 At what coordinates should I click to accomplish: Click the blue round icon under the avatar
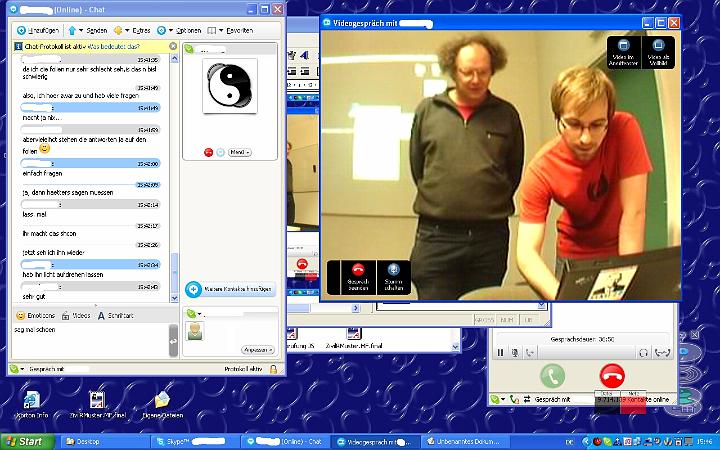220,152
